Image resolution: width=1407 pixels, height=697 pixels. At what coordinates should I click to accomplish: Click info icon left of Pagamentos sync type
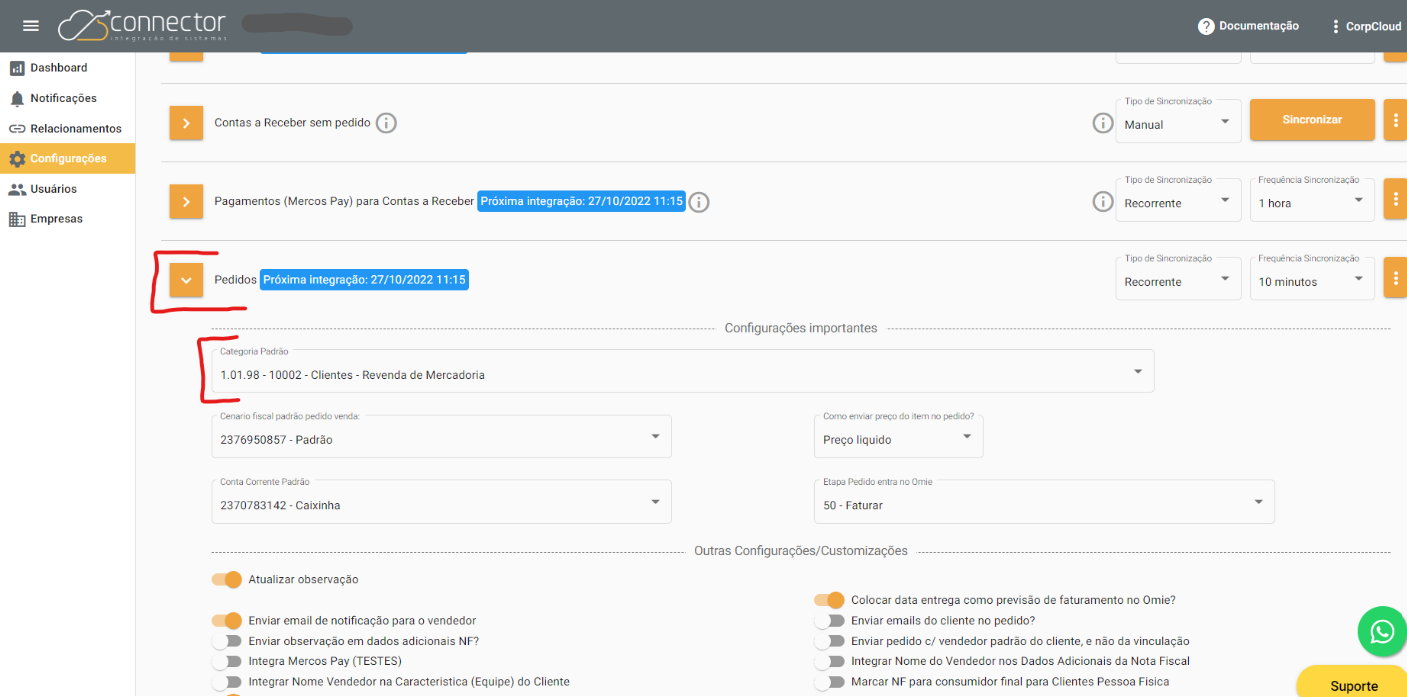click(1102, 202)
